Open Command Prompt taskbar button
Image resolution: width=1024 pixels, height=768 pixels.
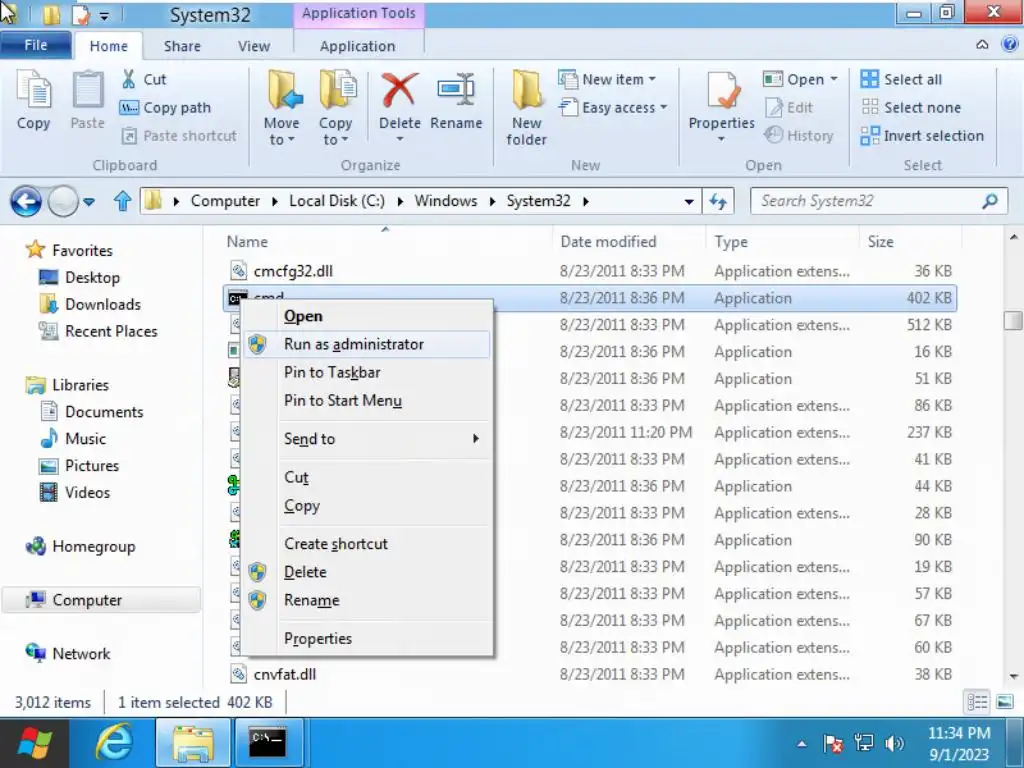(x=268, y=743)
